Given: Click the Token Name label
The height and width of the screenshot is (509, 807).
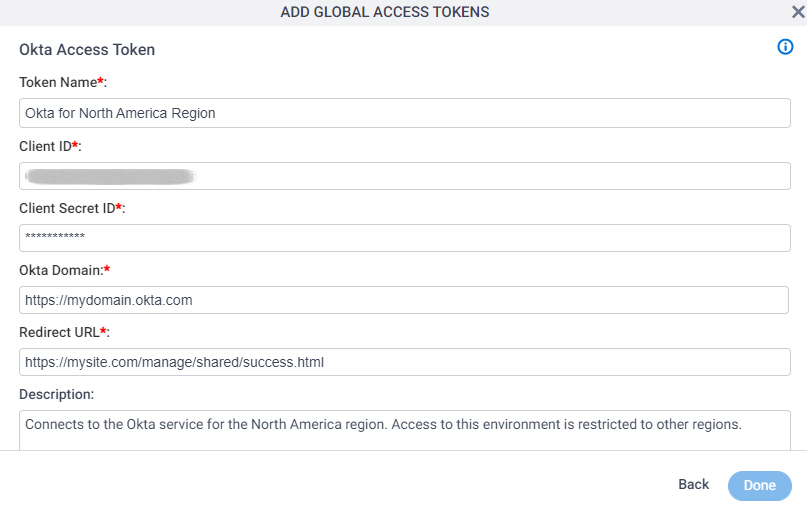Looking at the screenshot, I should [x=63, y=82].
